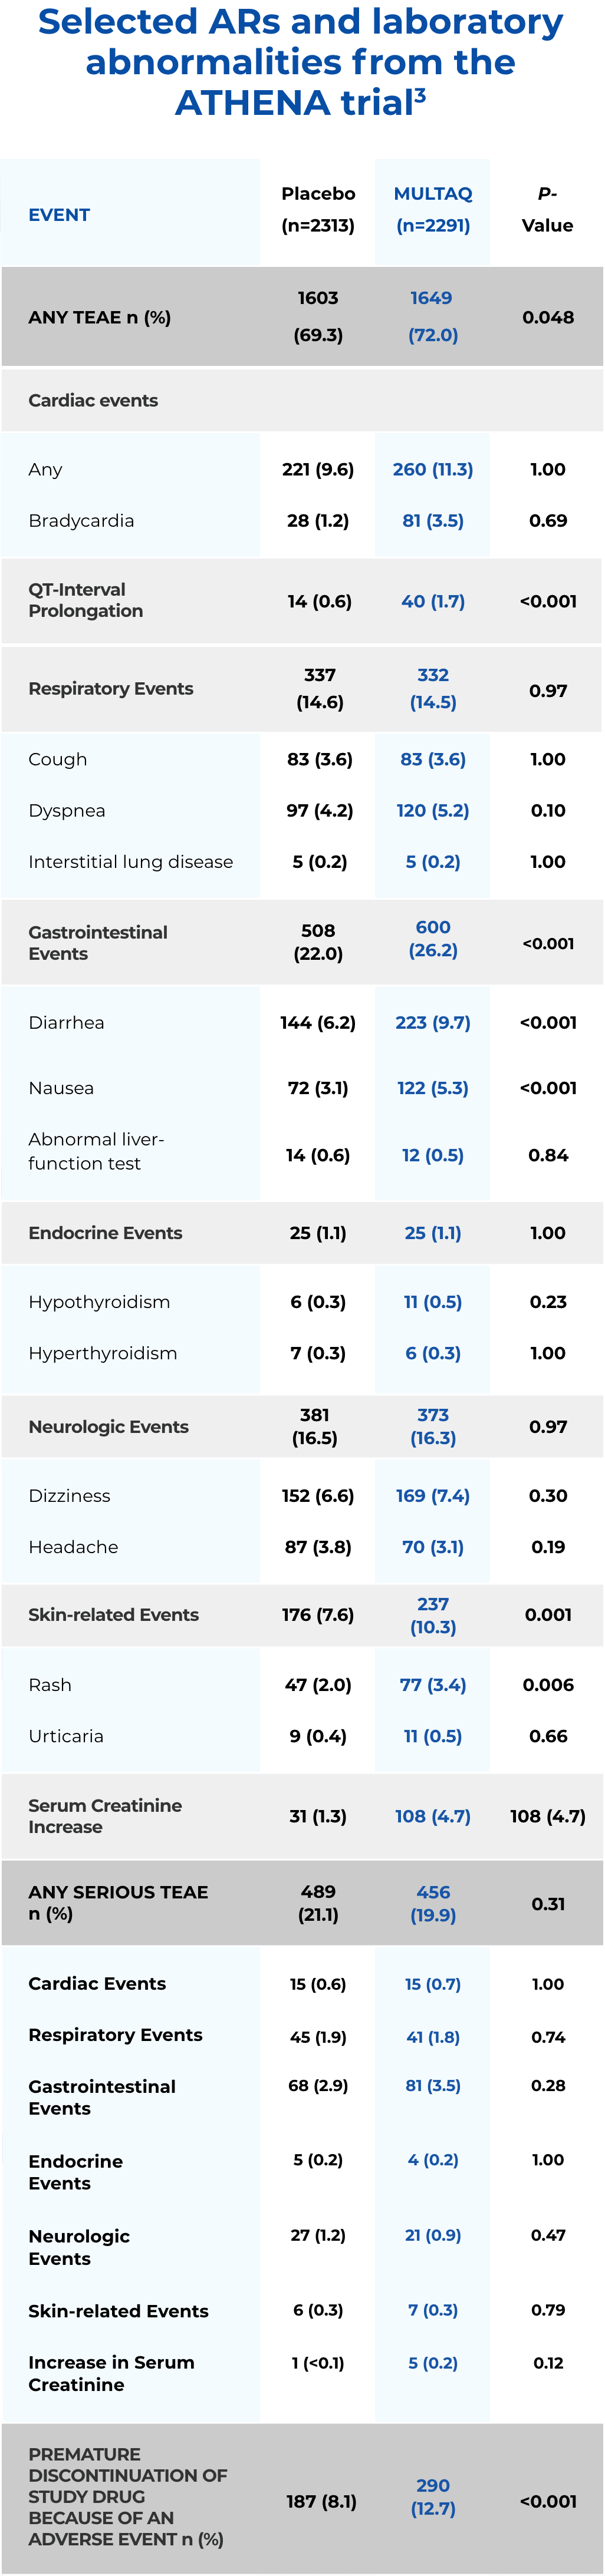Select the Abnormal liver-function test row label
Viewport: 605px width, 2576px height.
point(96,1151)
